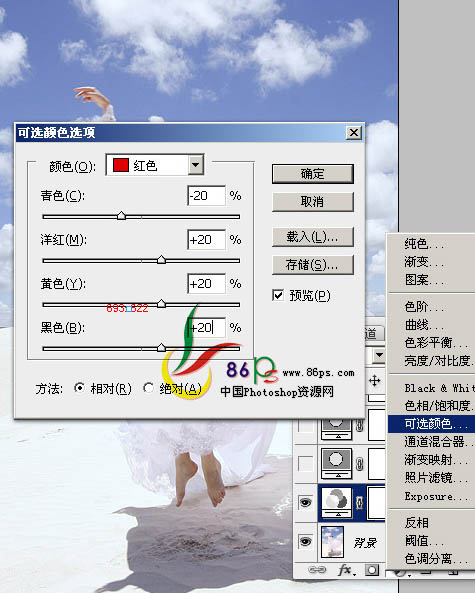The image size is (475, 593).
Task: Choose Exposure... from the adjustment menu
Action: [432, 496]
